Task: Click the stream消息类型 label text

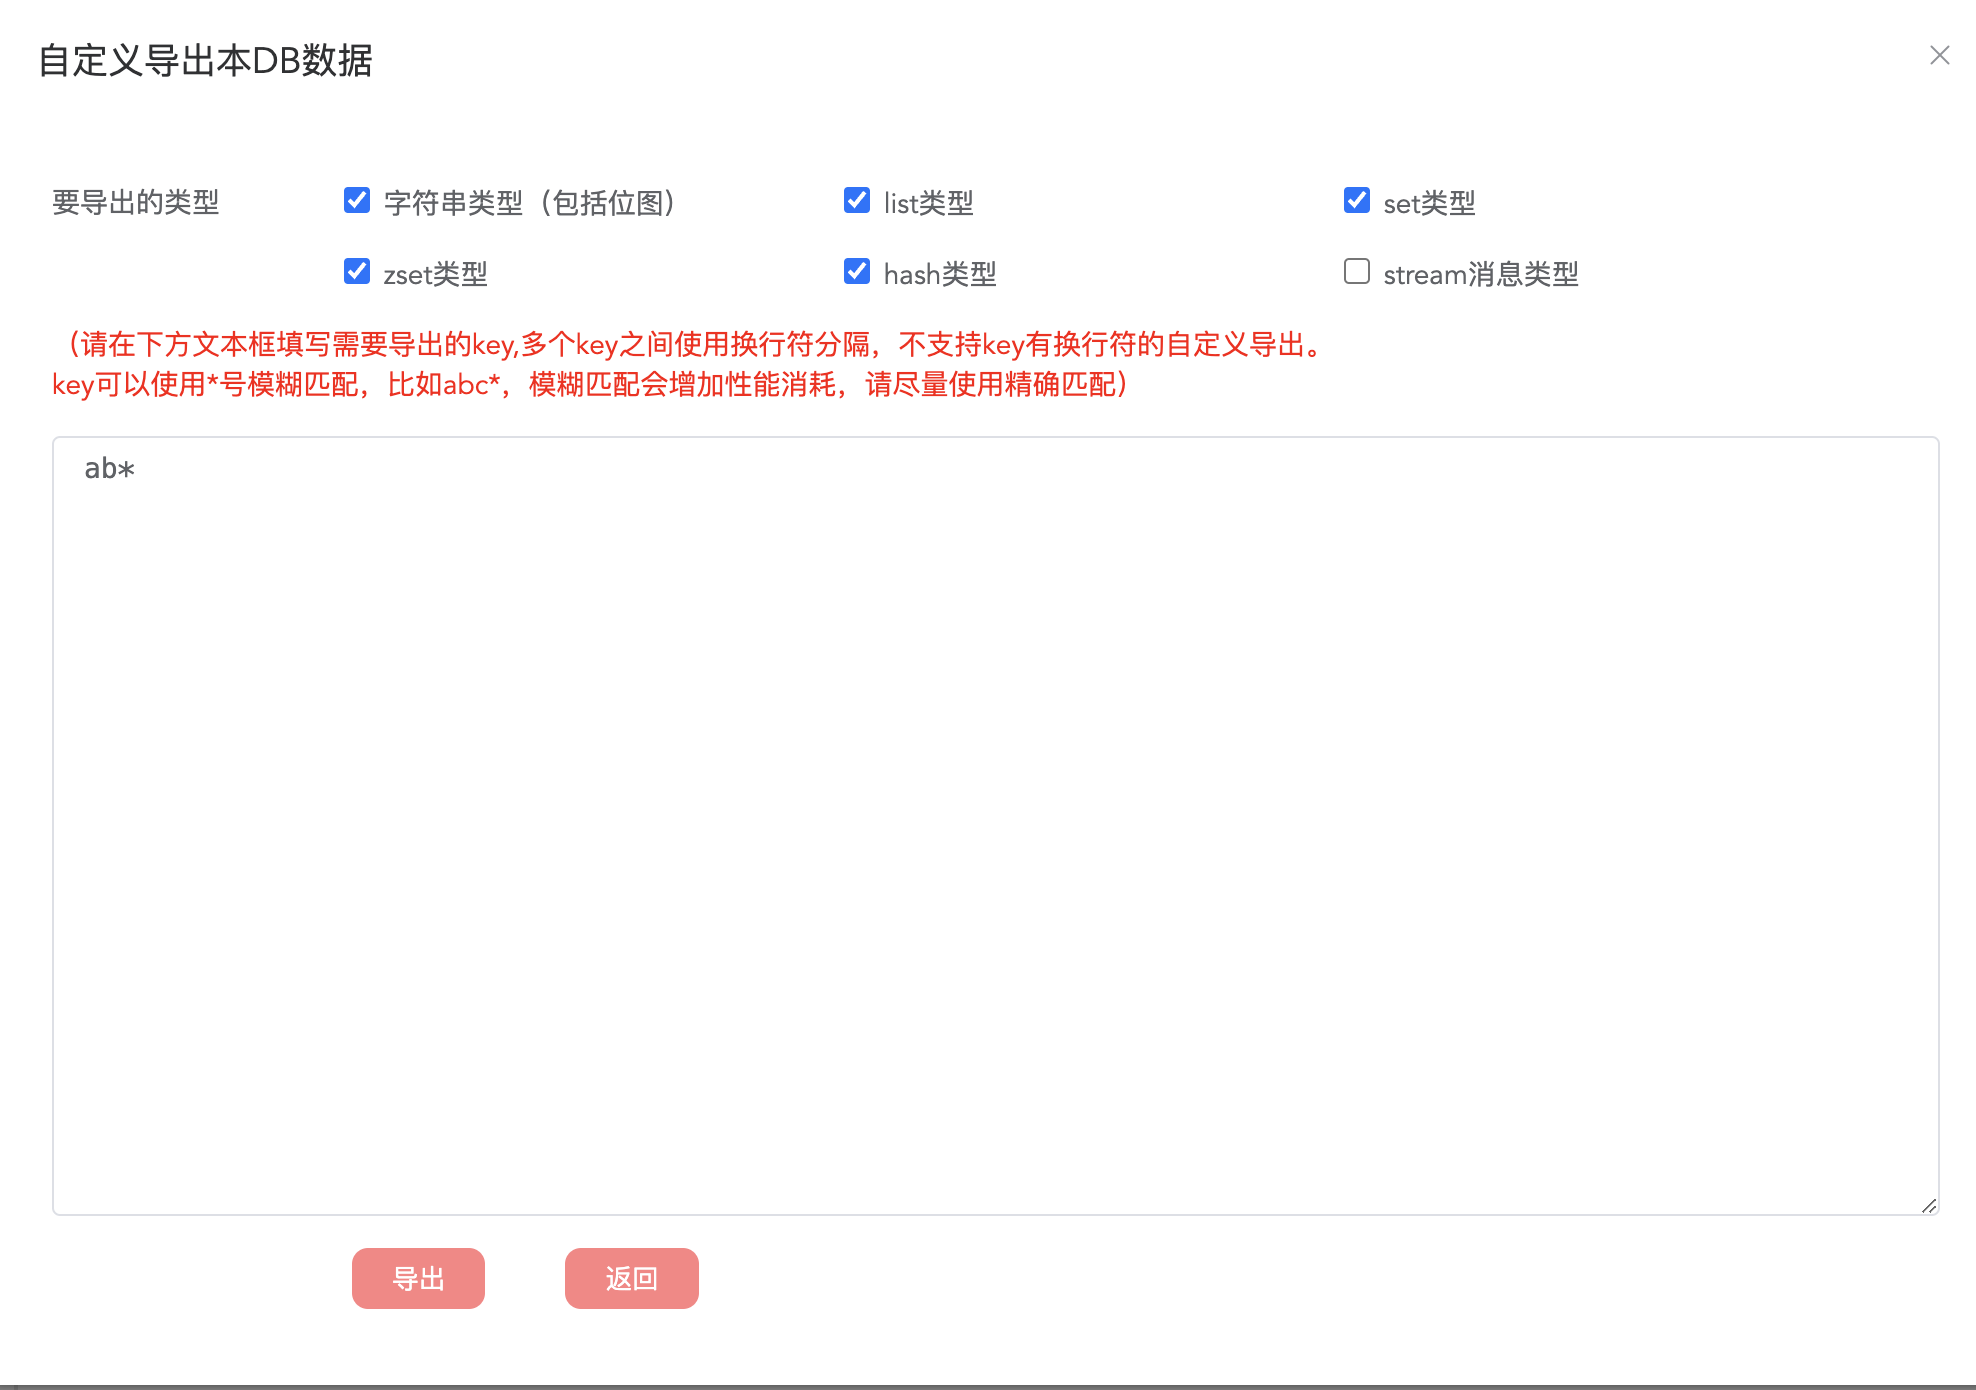Action: click(x=1480, y=274)
